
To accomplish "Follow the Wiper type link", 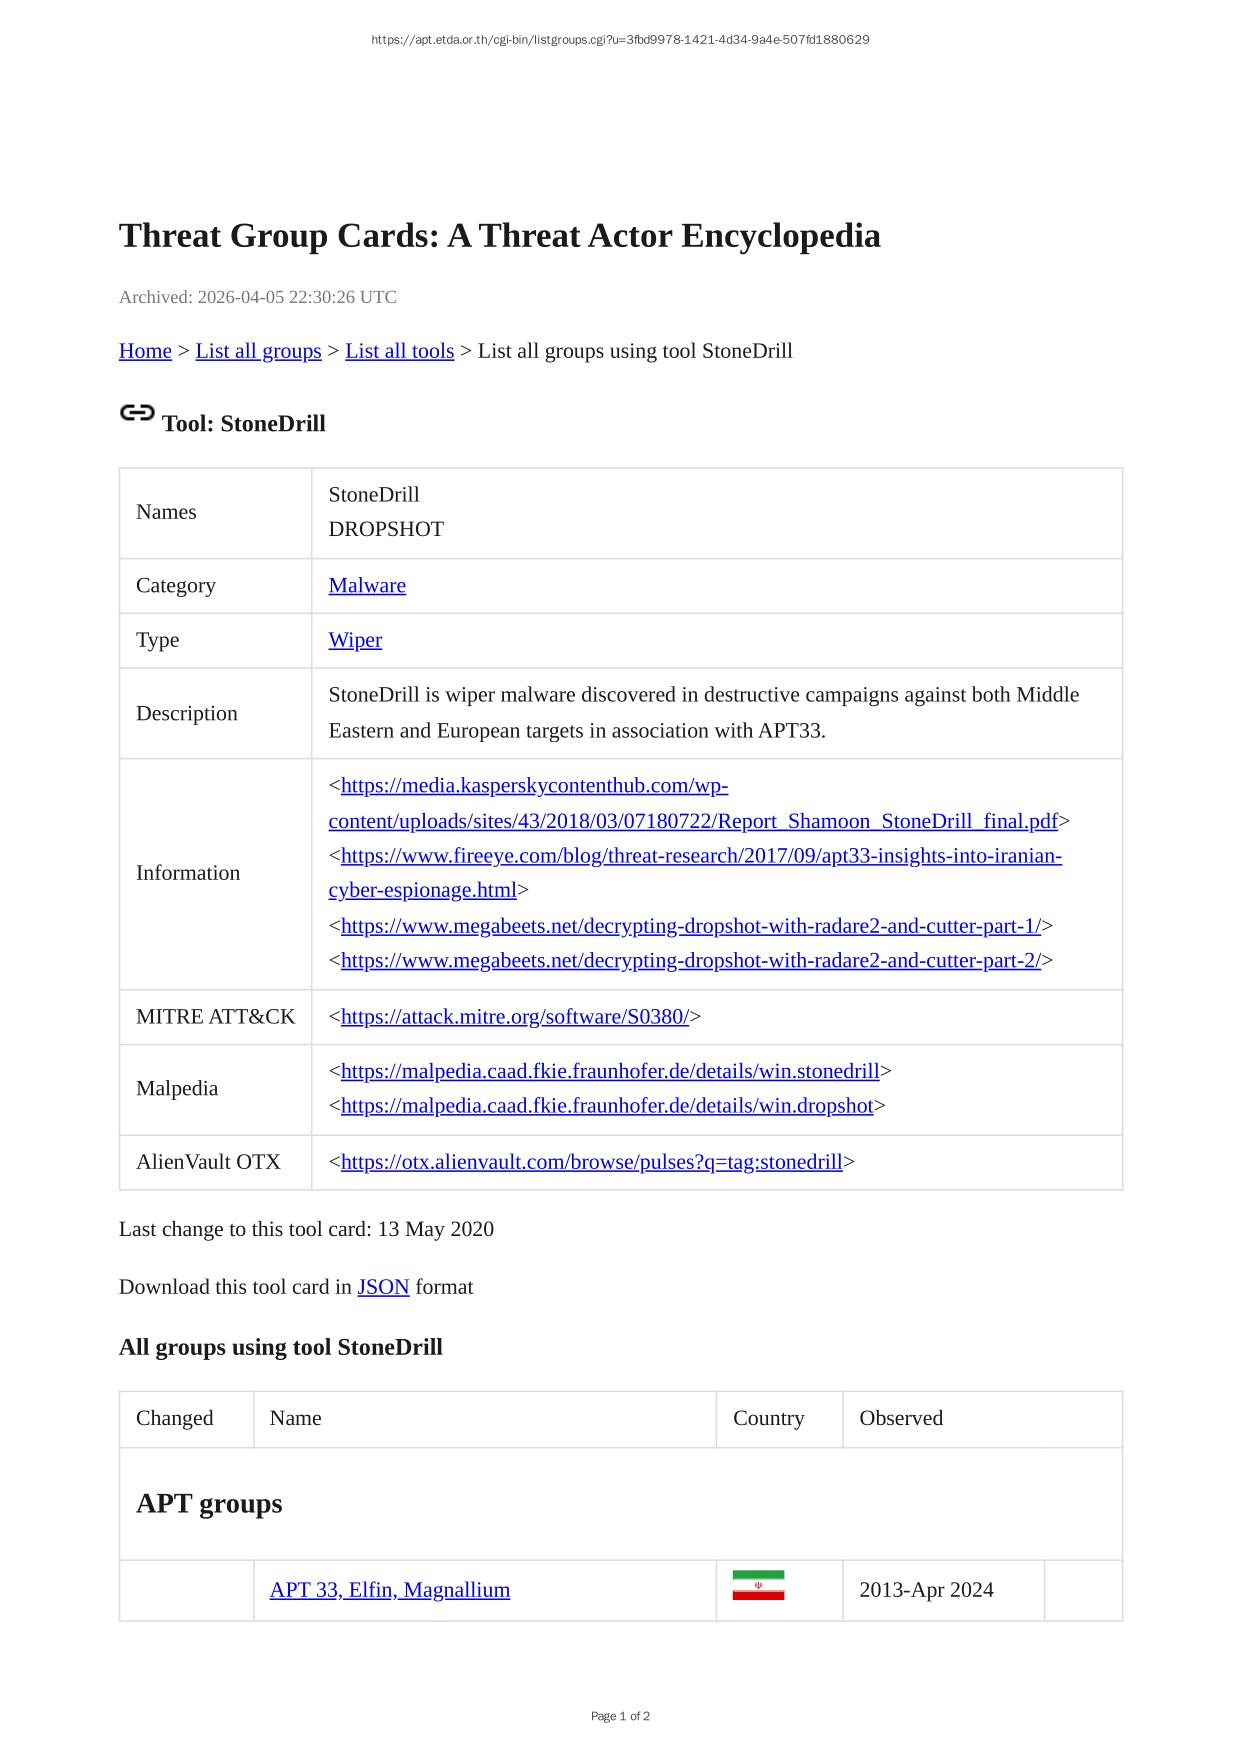I will 355,640.
